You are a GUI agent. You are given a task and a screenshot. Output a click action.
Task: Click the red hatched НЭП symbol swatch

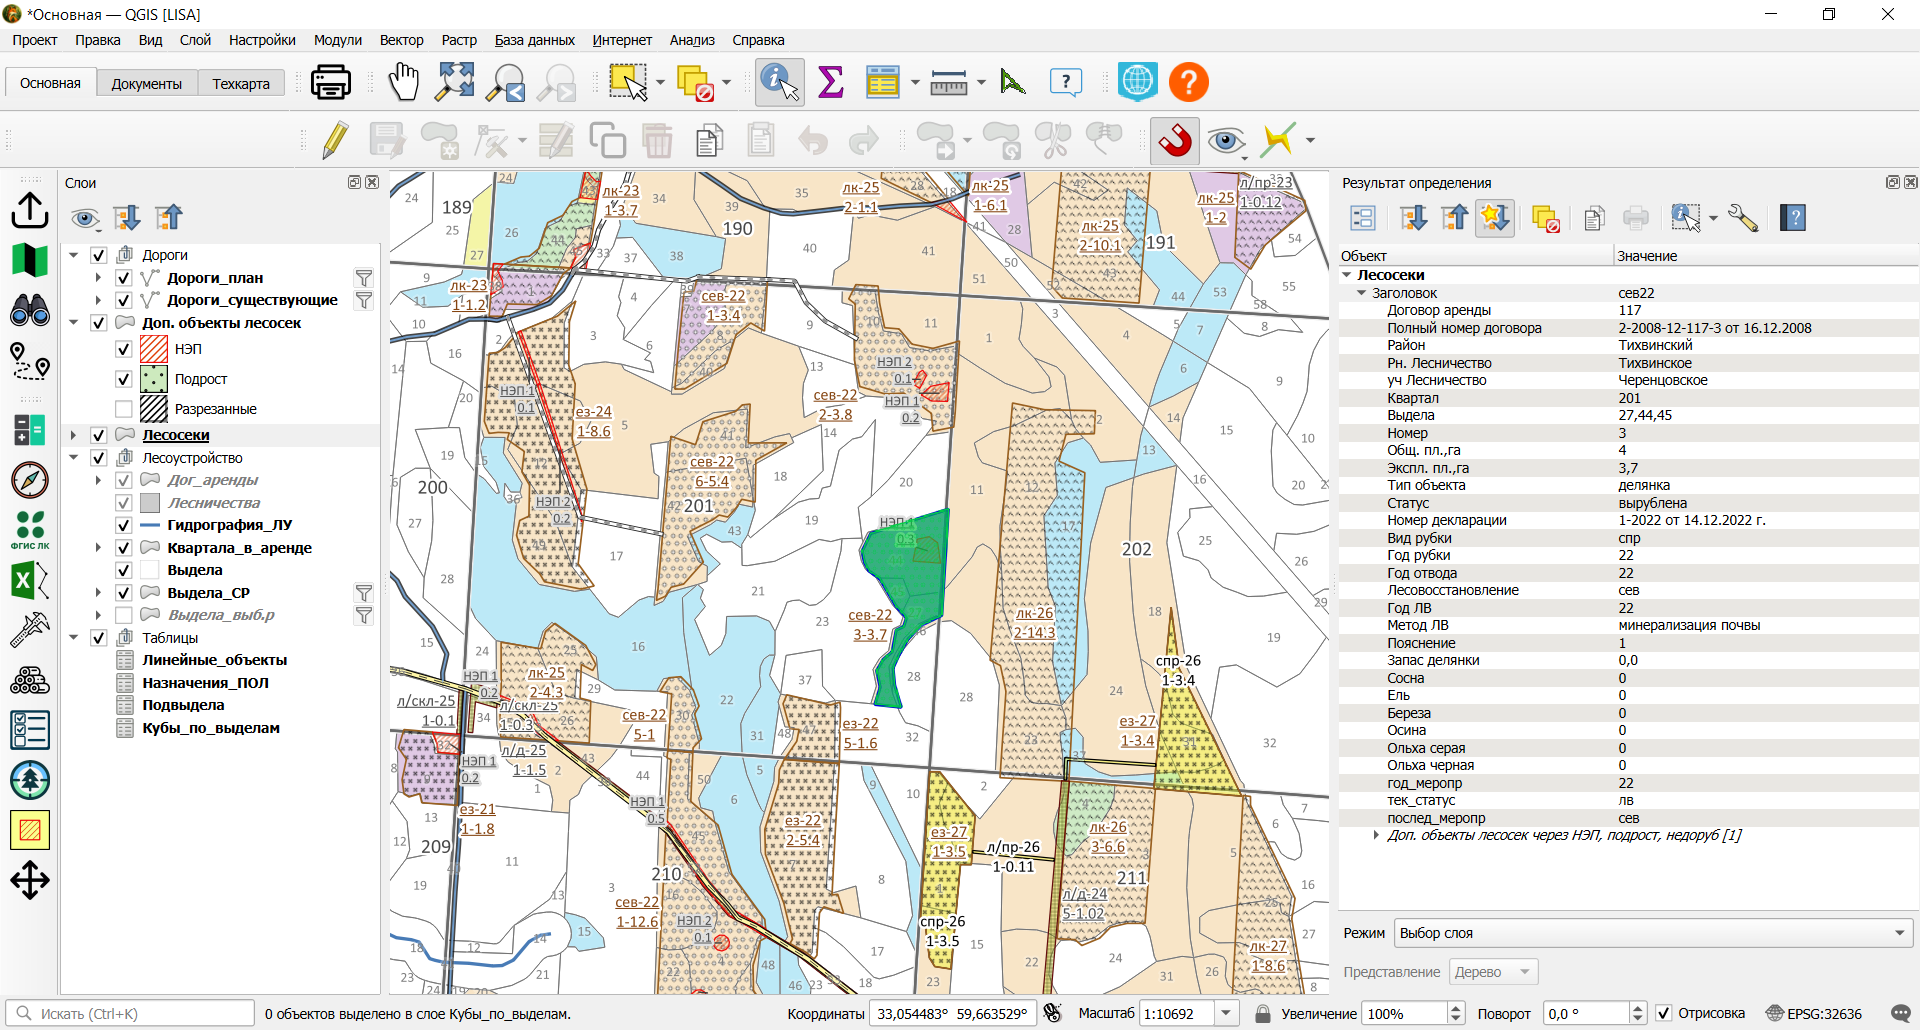tap(154, 349)
